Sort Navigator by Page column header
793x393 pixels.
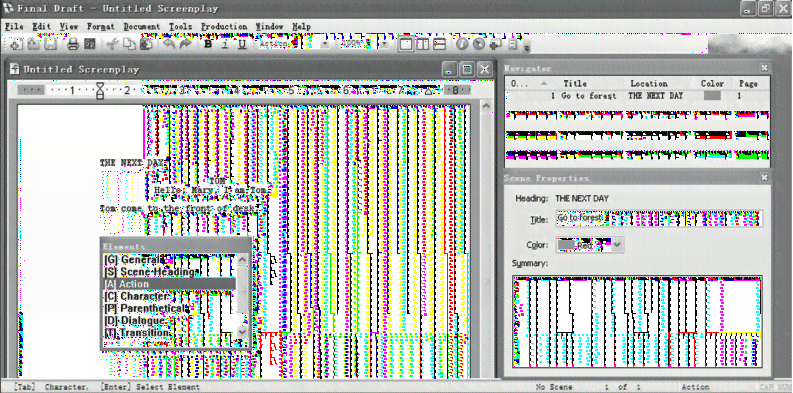pos(748,83)
